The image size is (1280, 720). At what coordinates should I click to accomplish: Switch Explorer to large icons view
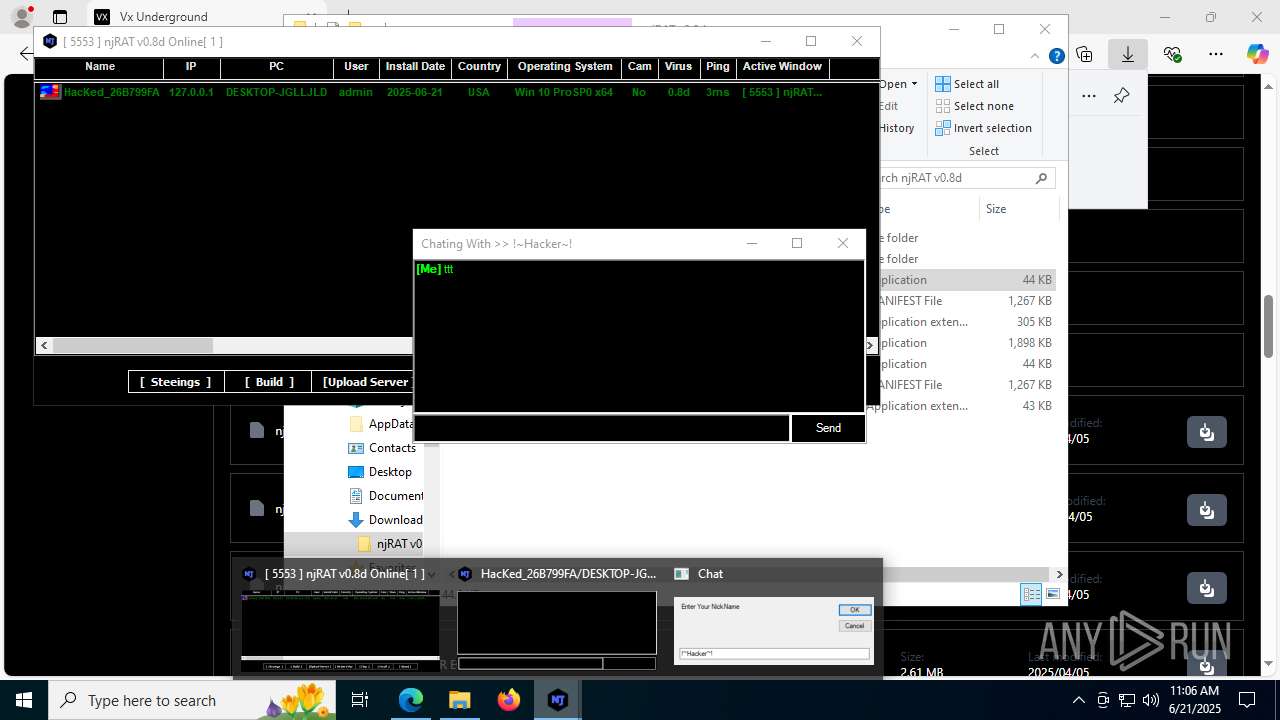point(1053,594)
